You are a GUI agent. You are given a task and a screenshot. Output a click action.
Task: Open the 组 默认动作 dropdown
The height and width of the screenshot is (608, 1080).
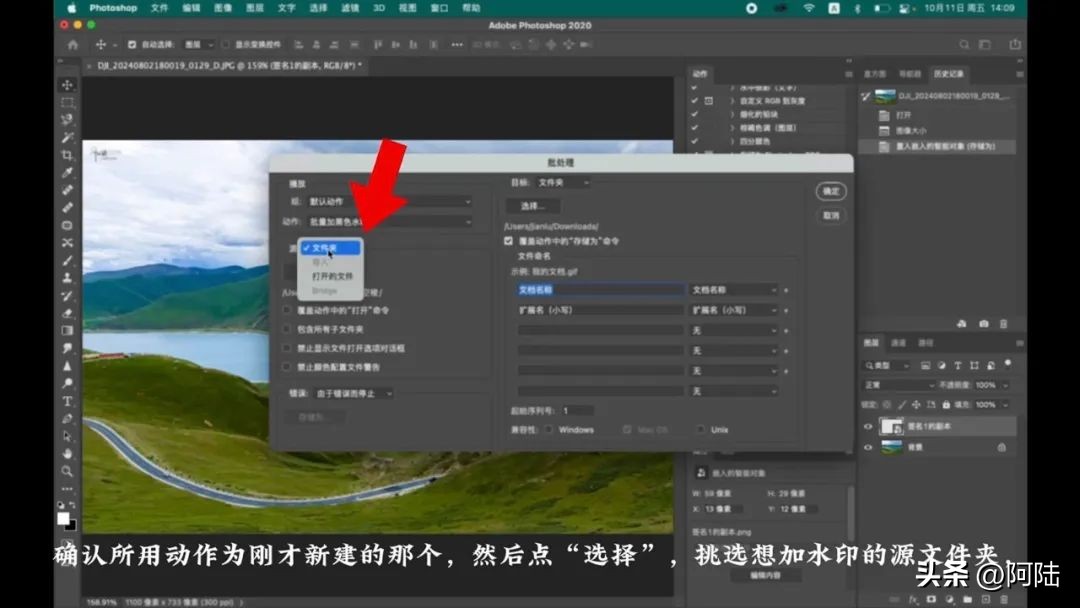click(389, 202)
